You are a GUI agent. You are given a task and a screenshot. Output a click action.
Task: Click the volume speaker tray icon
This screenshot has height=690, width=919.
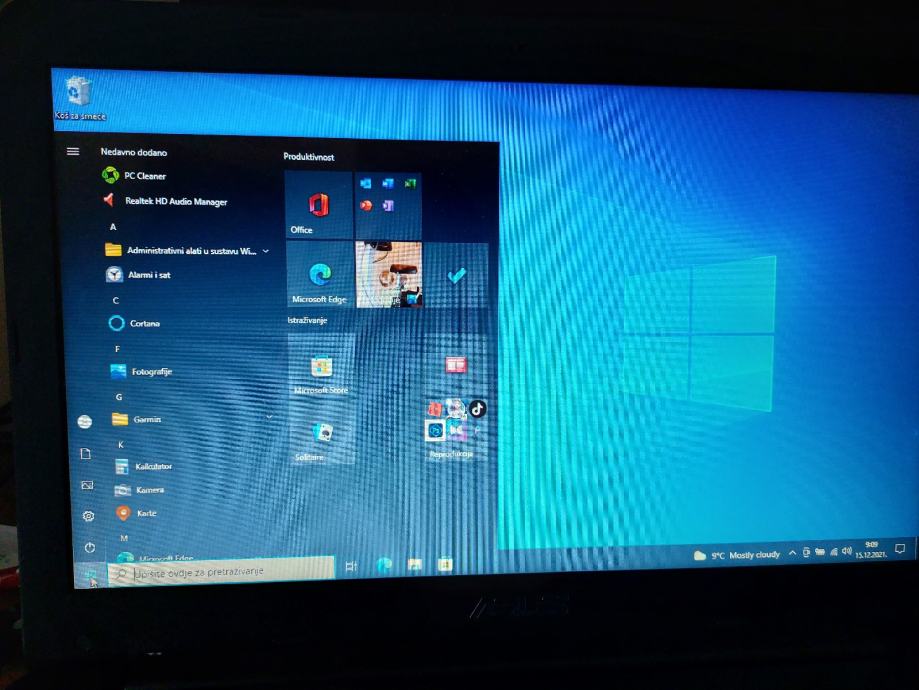click(x=846, y=551)
